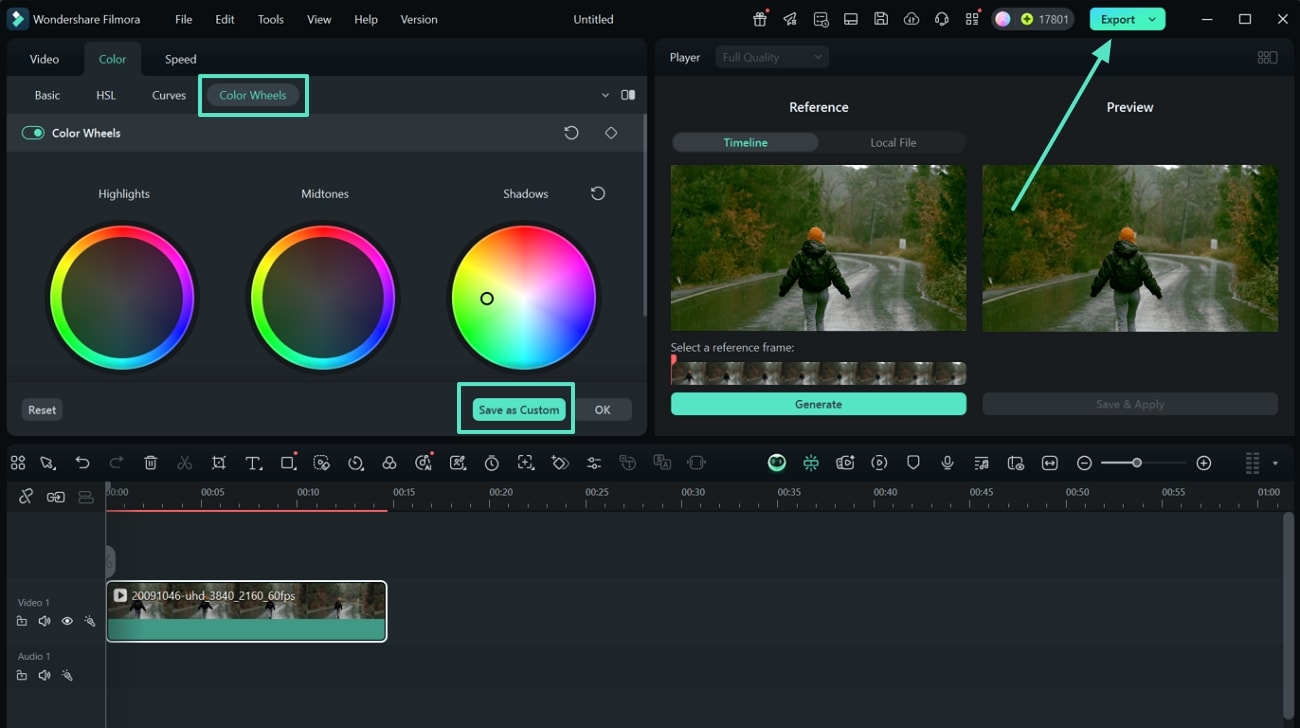Select the 20091046-uhd clip in timeline
This screenshot has width=1300, height=728.
(246, 611)
